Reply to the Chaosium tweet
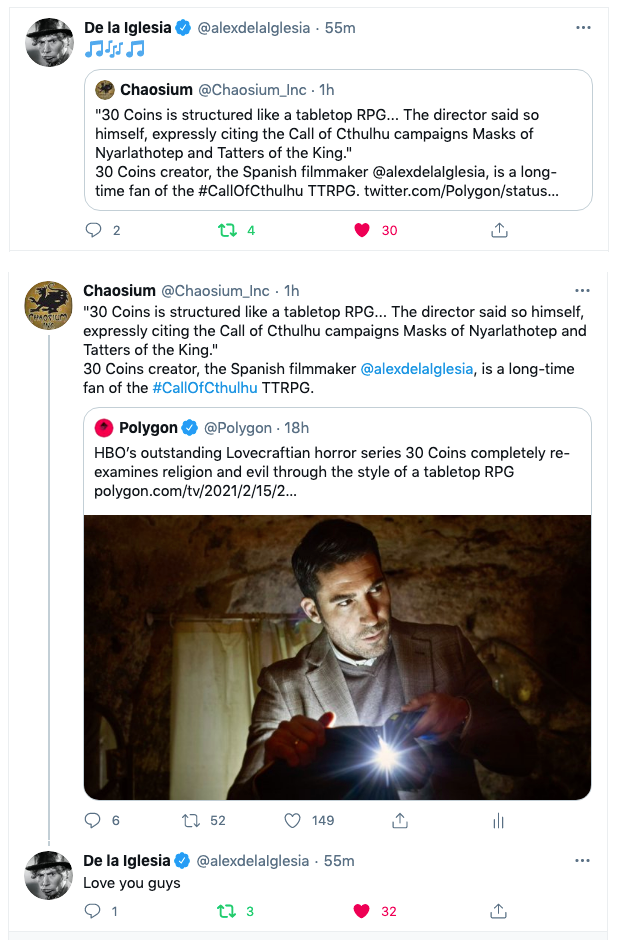This screenshot has width=621, height=941. coord(93,821)
